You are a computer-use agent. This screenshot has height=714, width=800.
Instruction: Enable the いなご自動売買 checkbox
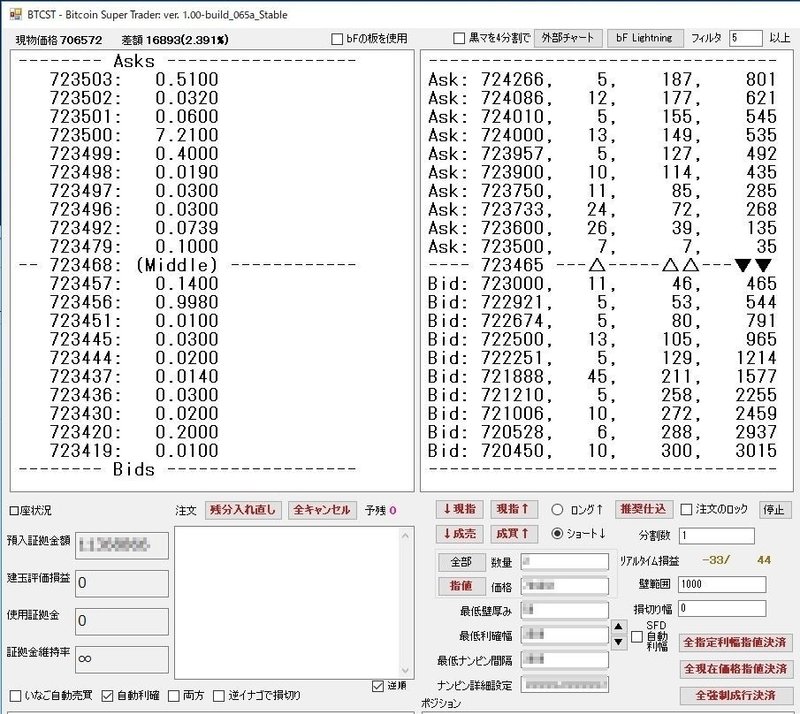15,696
